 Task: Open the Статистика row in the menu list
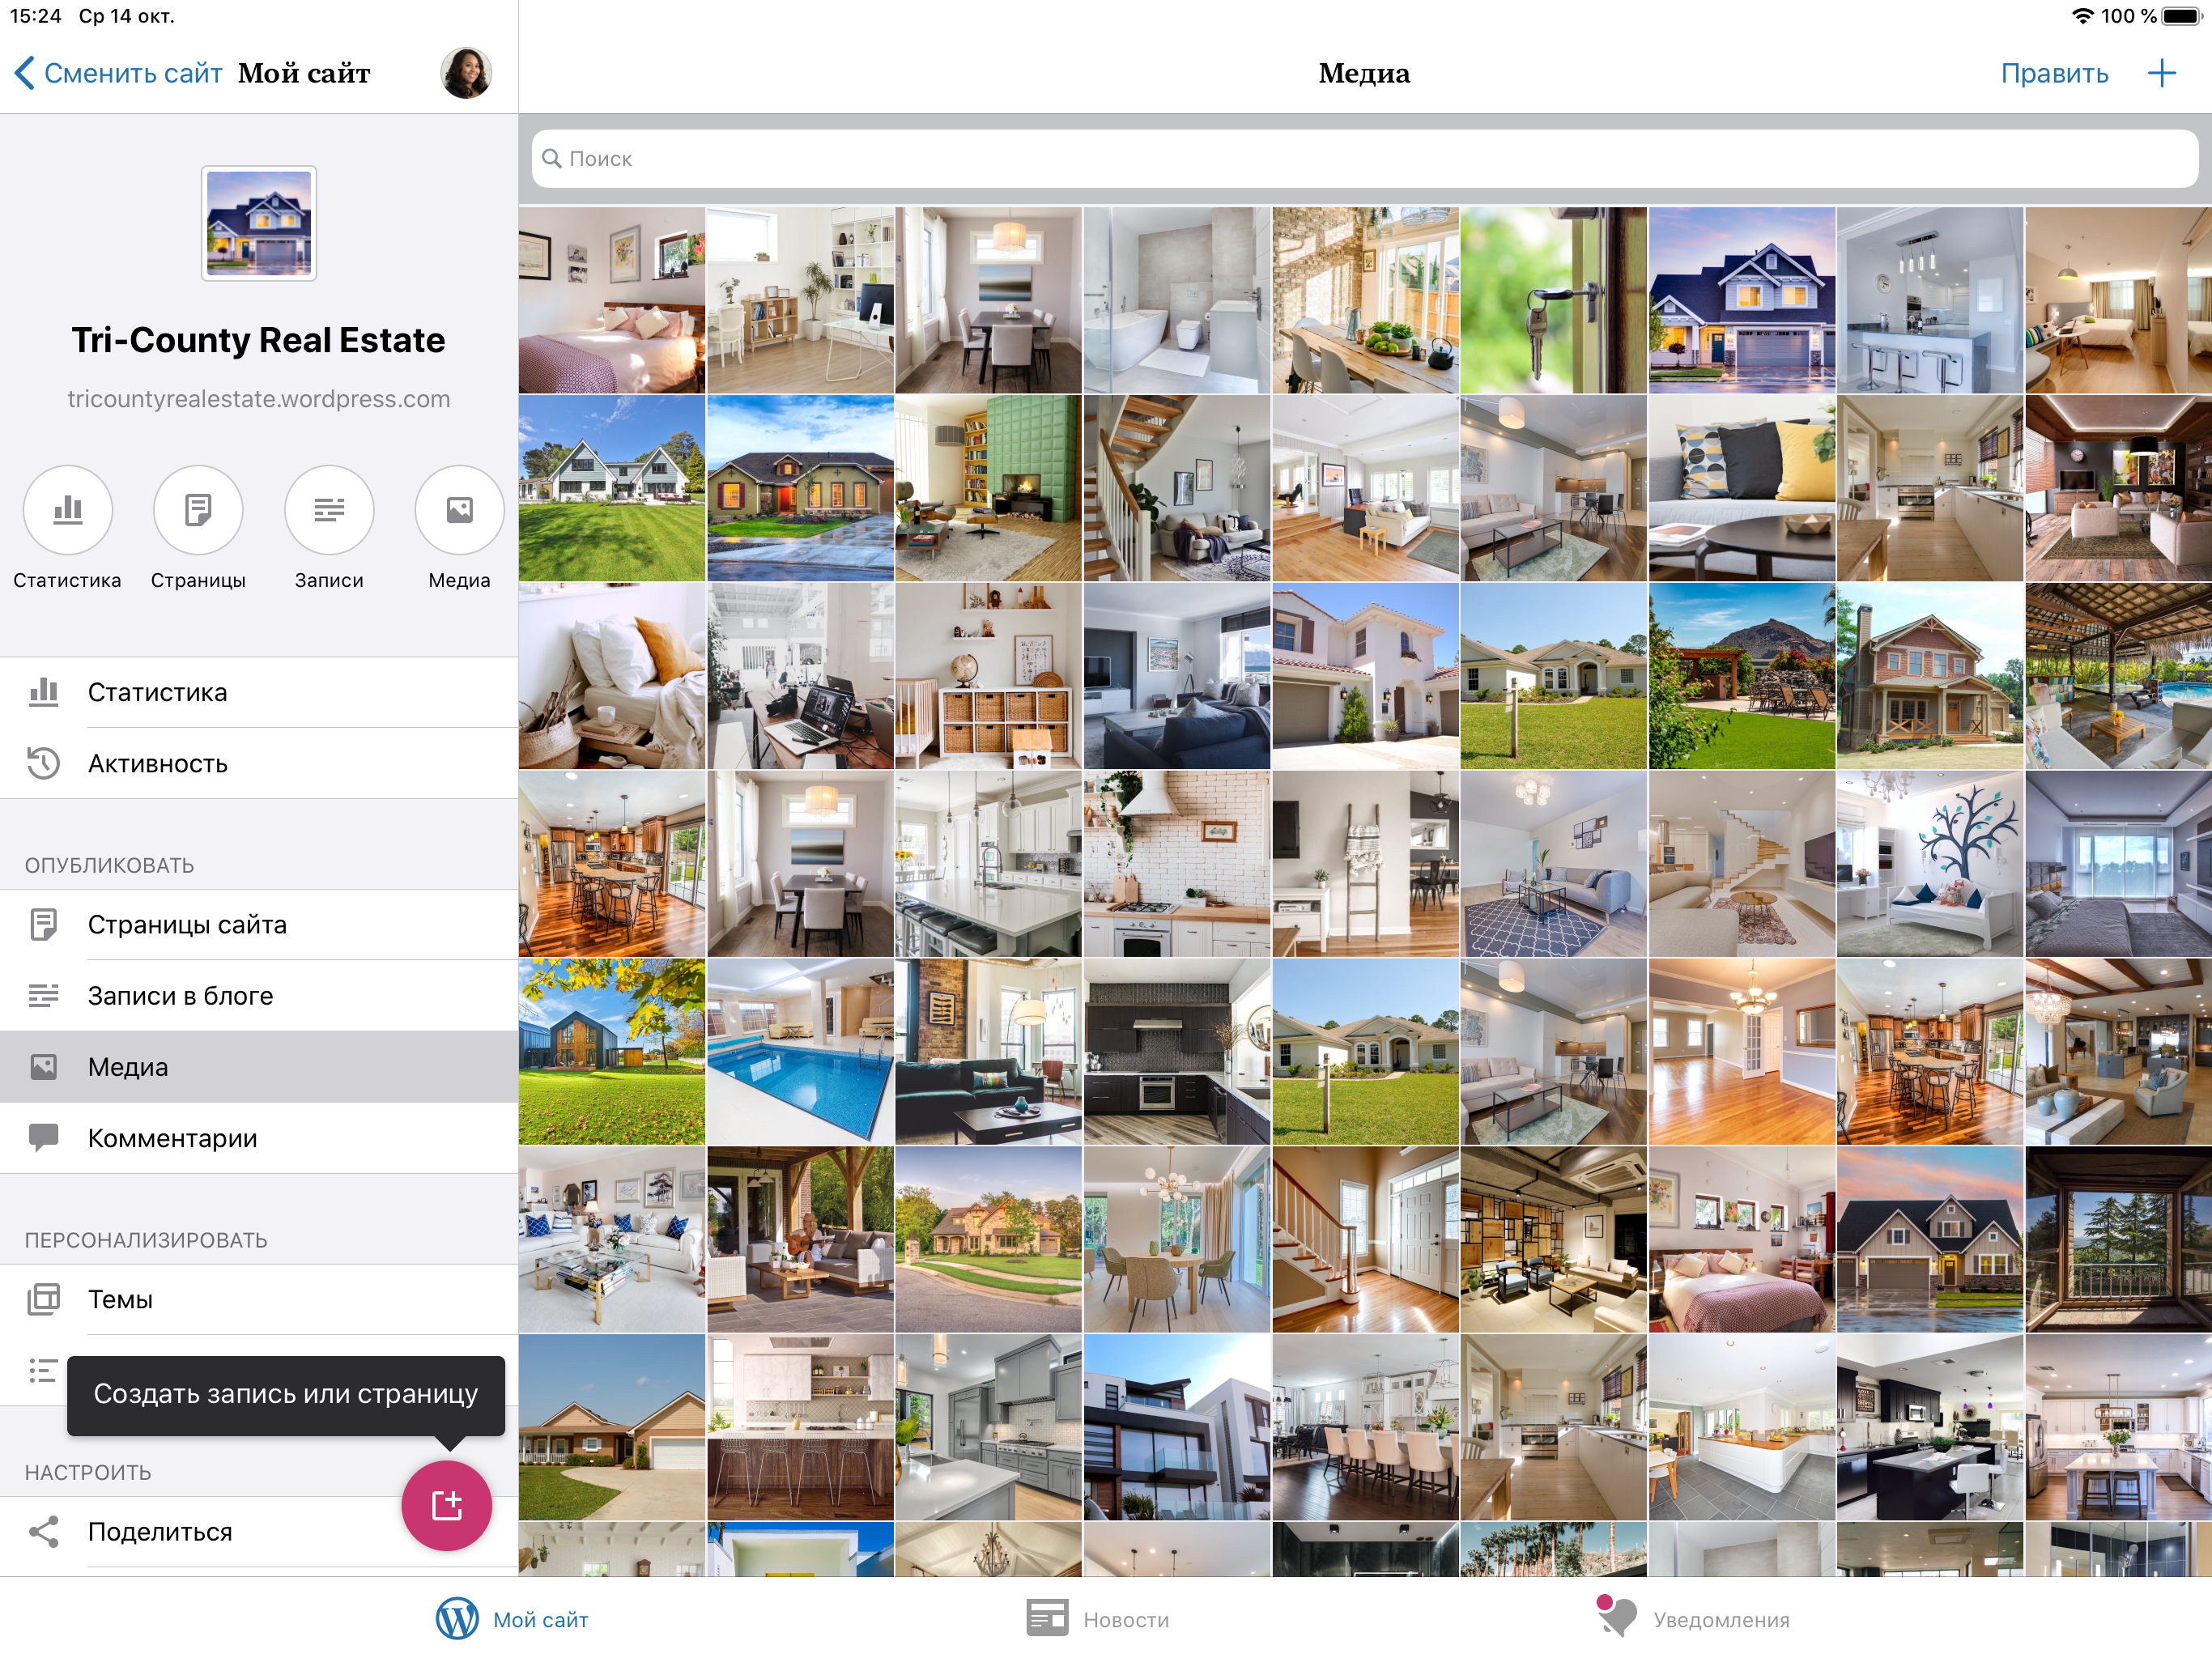259,692
